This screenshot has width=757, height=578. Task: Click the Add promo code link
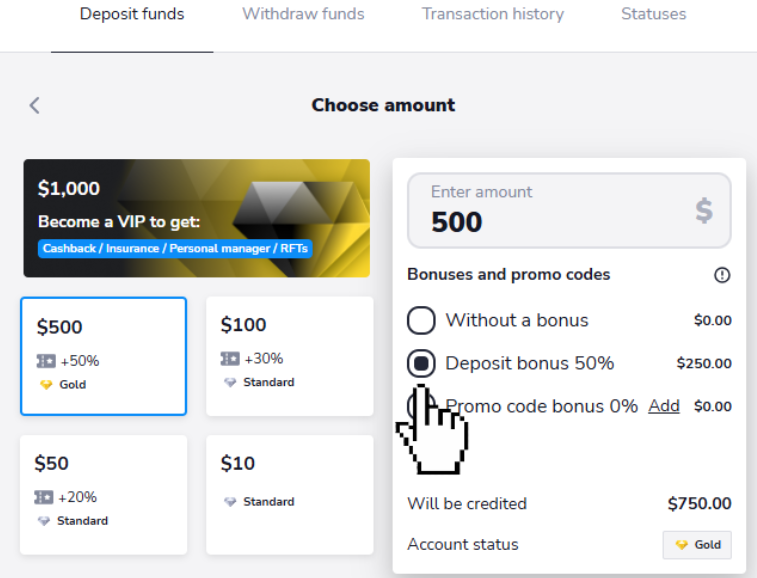(663, 406)
